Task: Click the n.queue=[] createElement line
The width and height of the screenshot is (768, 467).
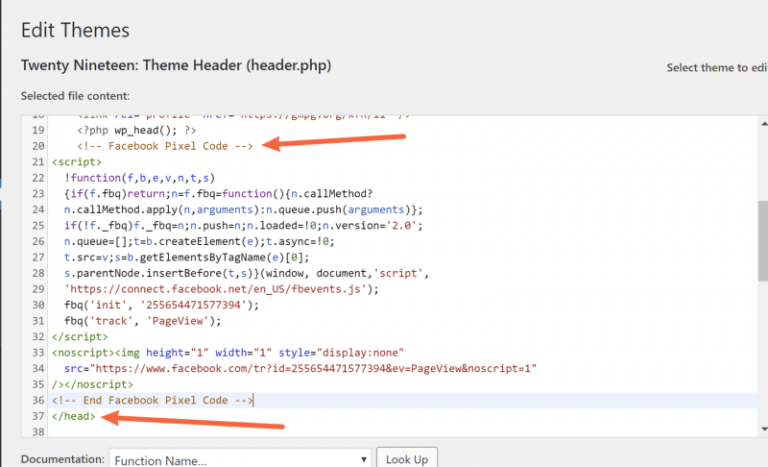Action: [199, 242]
